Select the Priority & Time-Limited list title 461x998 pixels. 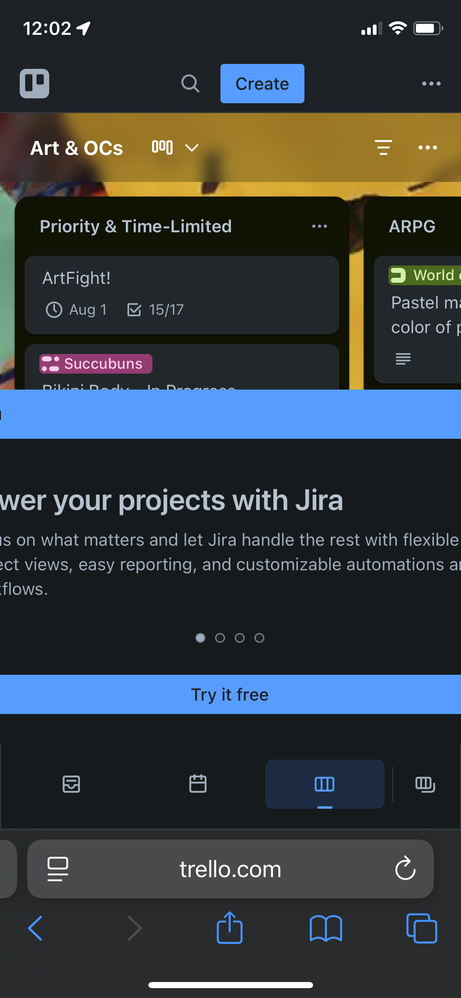[136, 227]
